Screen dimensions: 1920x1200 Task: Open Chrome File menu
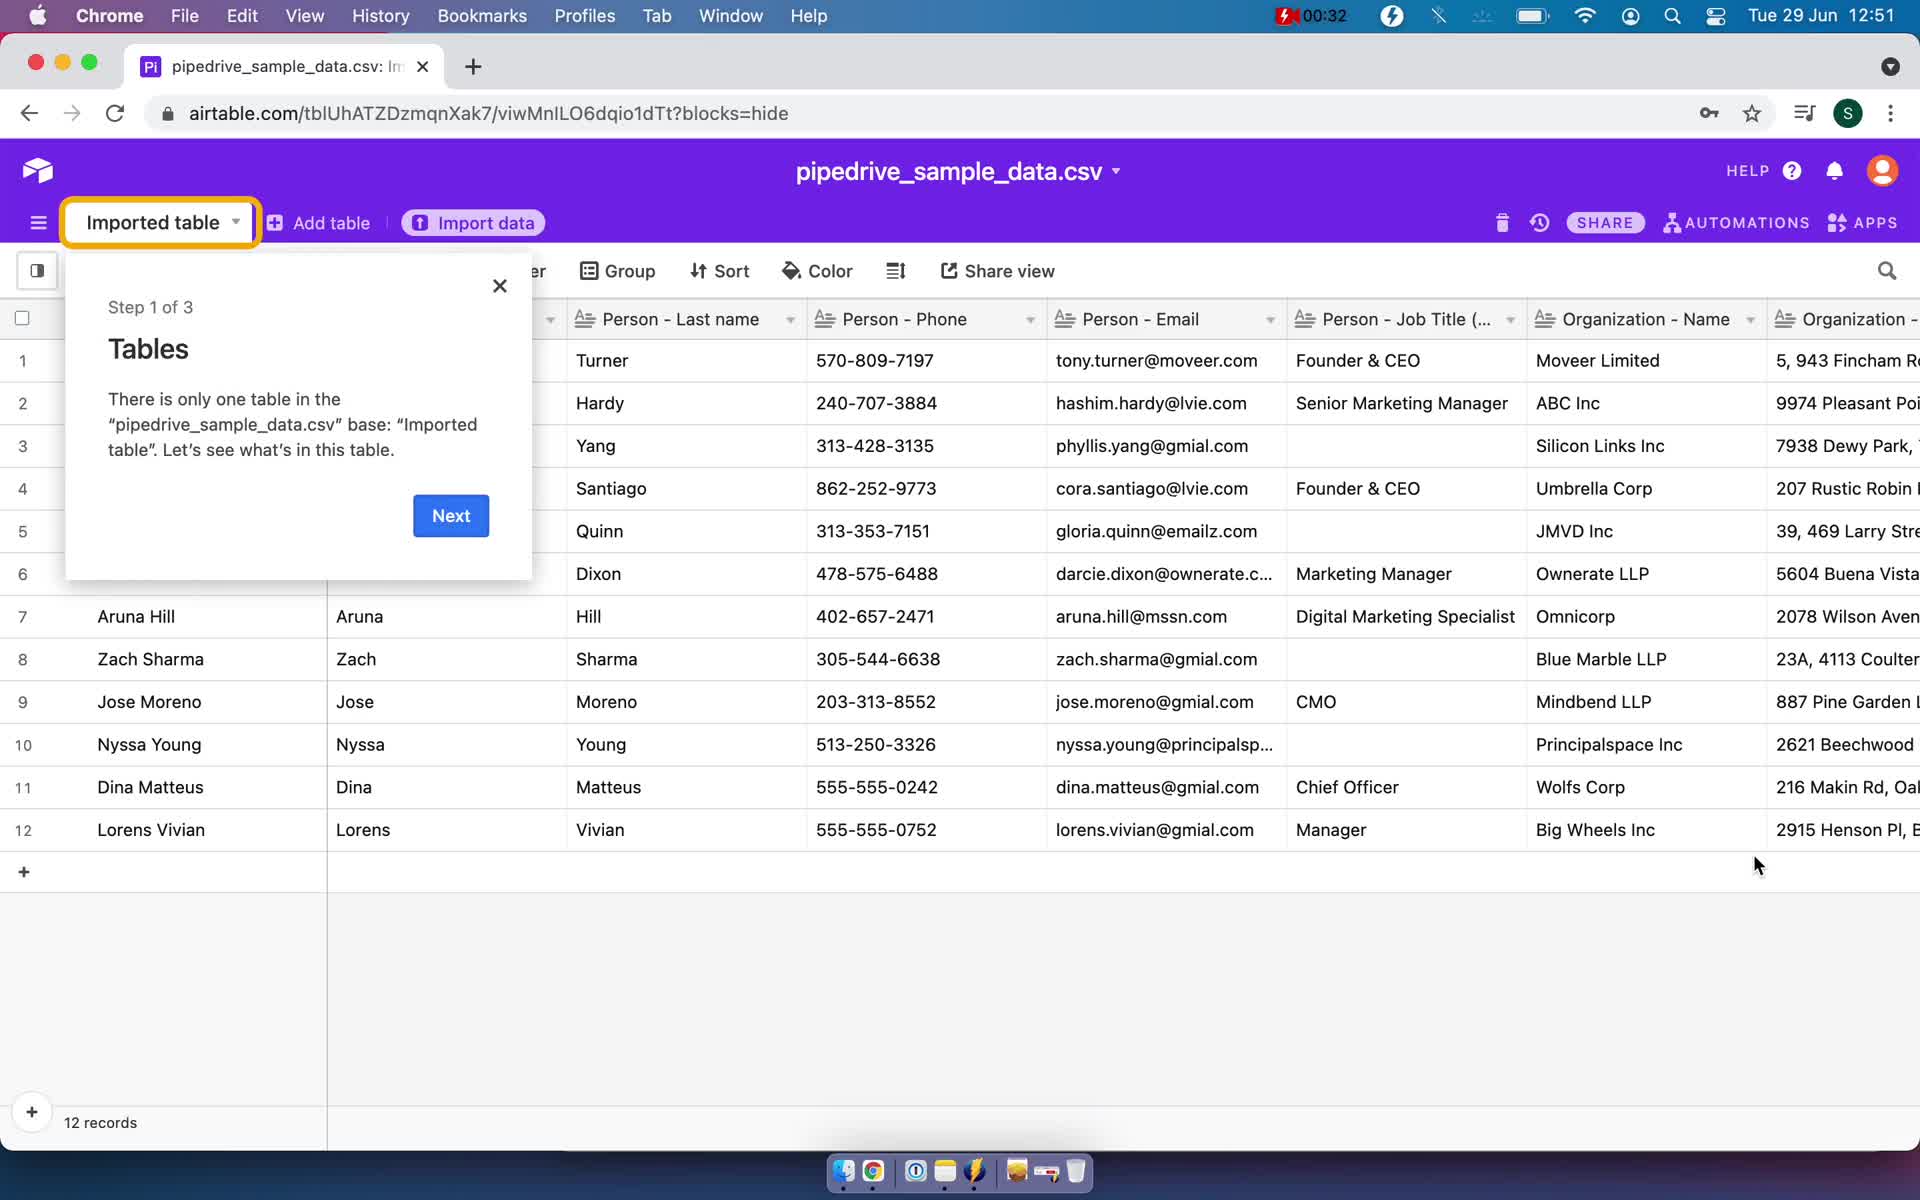pyautogui.click(x=184, y=16)
